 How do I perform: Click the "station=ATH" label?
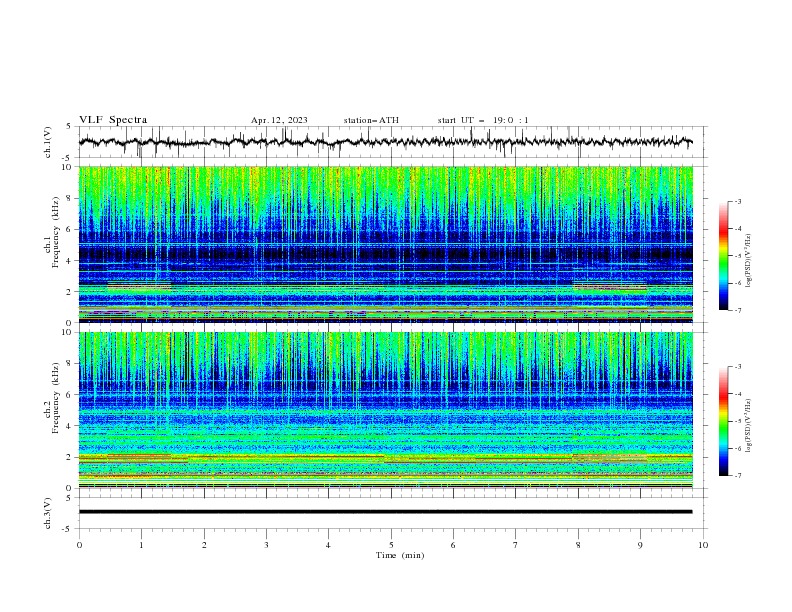coord(371,120)
